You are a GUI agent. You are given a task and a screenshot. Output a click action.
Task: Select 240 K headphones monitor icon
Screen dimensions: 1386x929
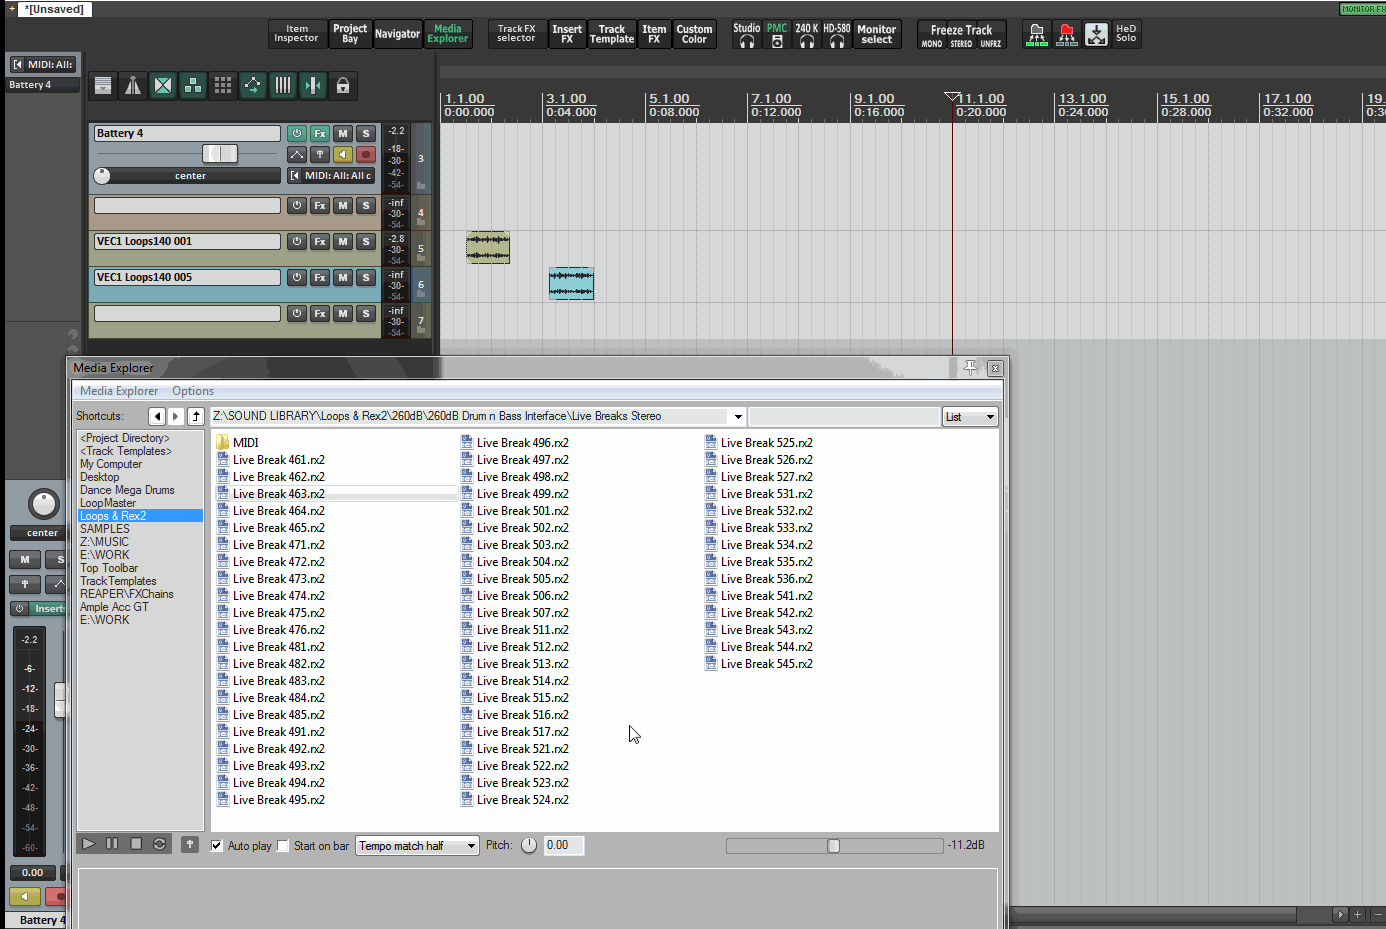tap(807, 35)
